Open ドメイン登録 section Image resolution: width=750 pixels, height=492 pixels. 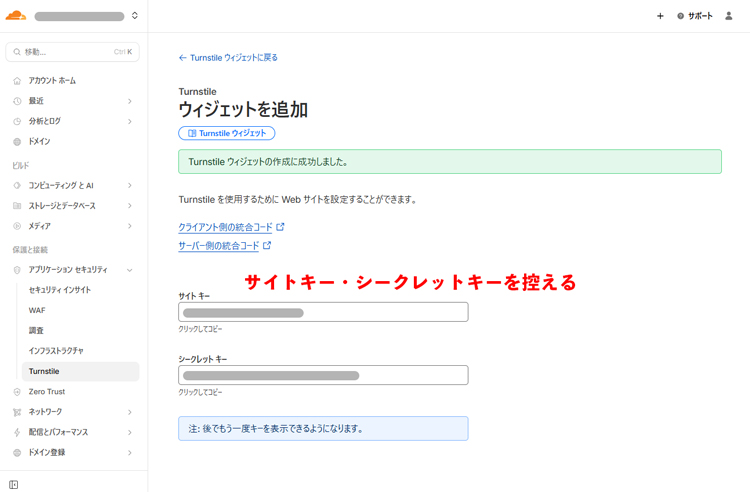click(x=47, y=452)
